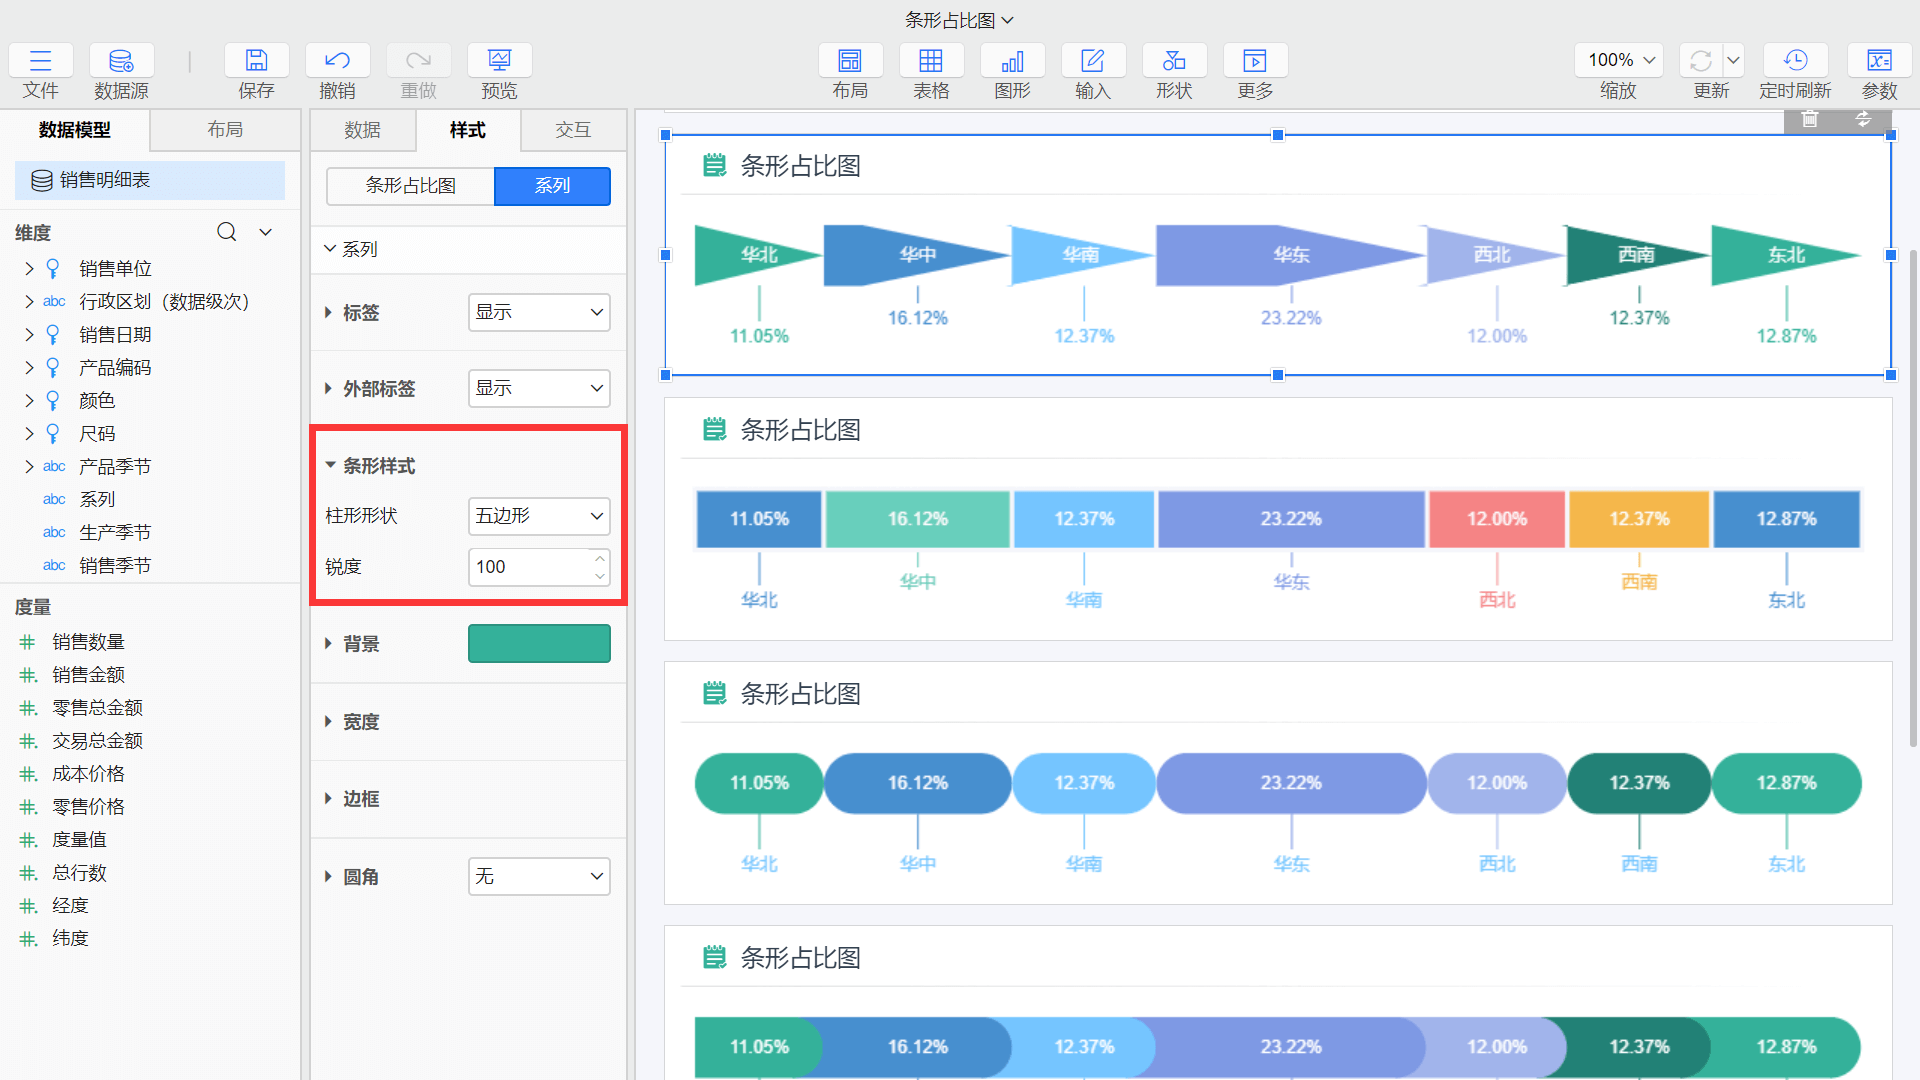Switch to the 布局 panel tab

click(x=225, y=130)
